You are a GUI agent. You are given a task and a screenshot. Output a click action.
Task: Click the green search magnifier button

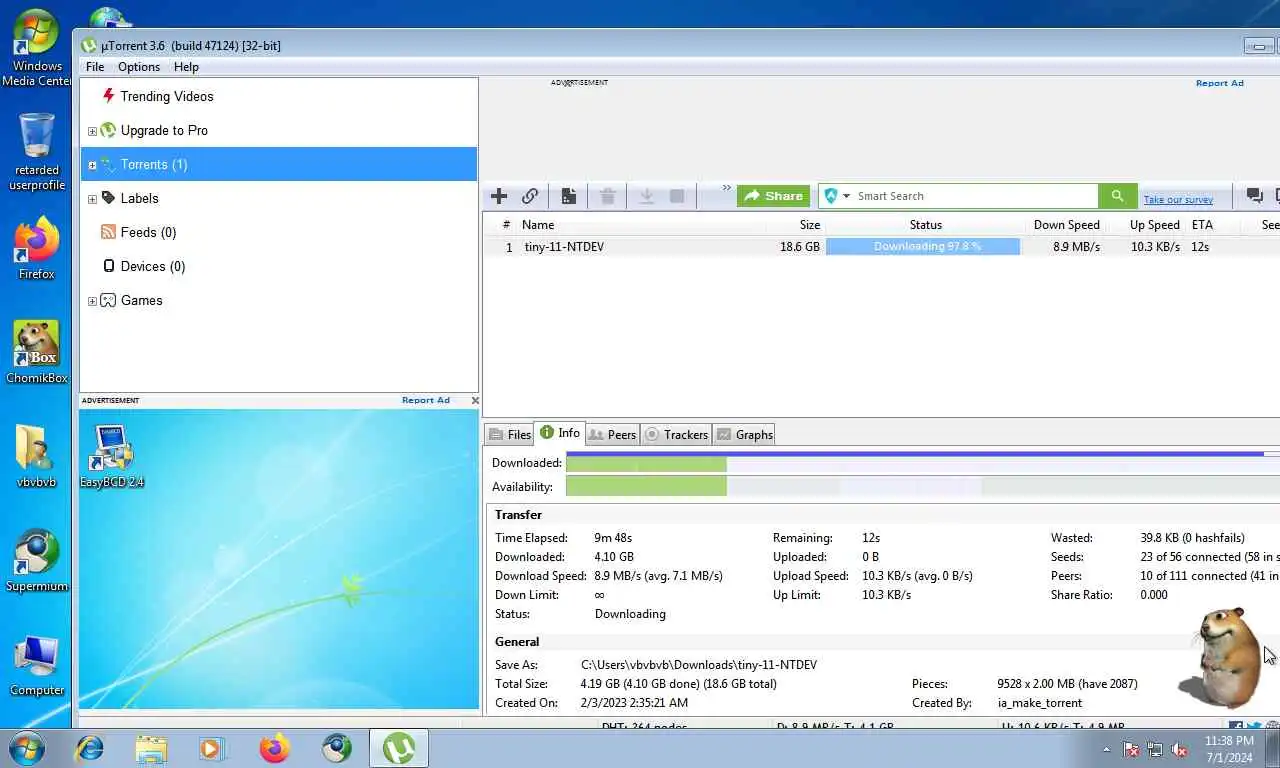pyautogui.click(x=1118, y=196)
